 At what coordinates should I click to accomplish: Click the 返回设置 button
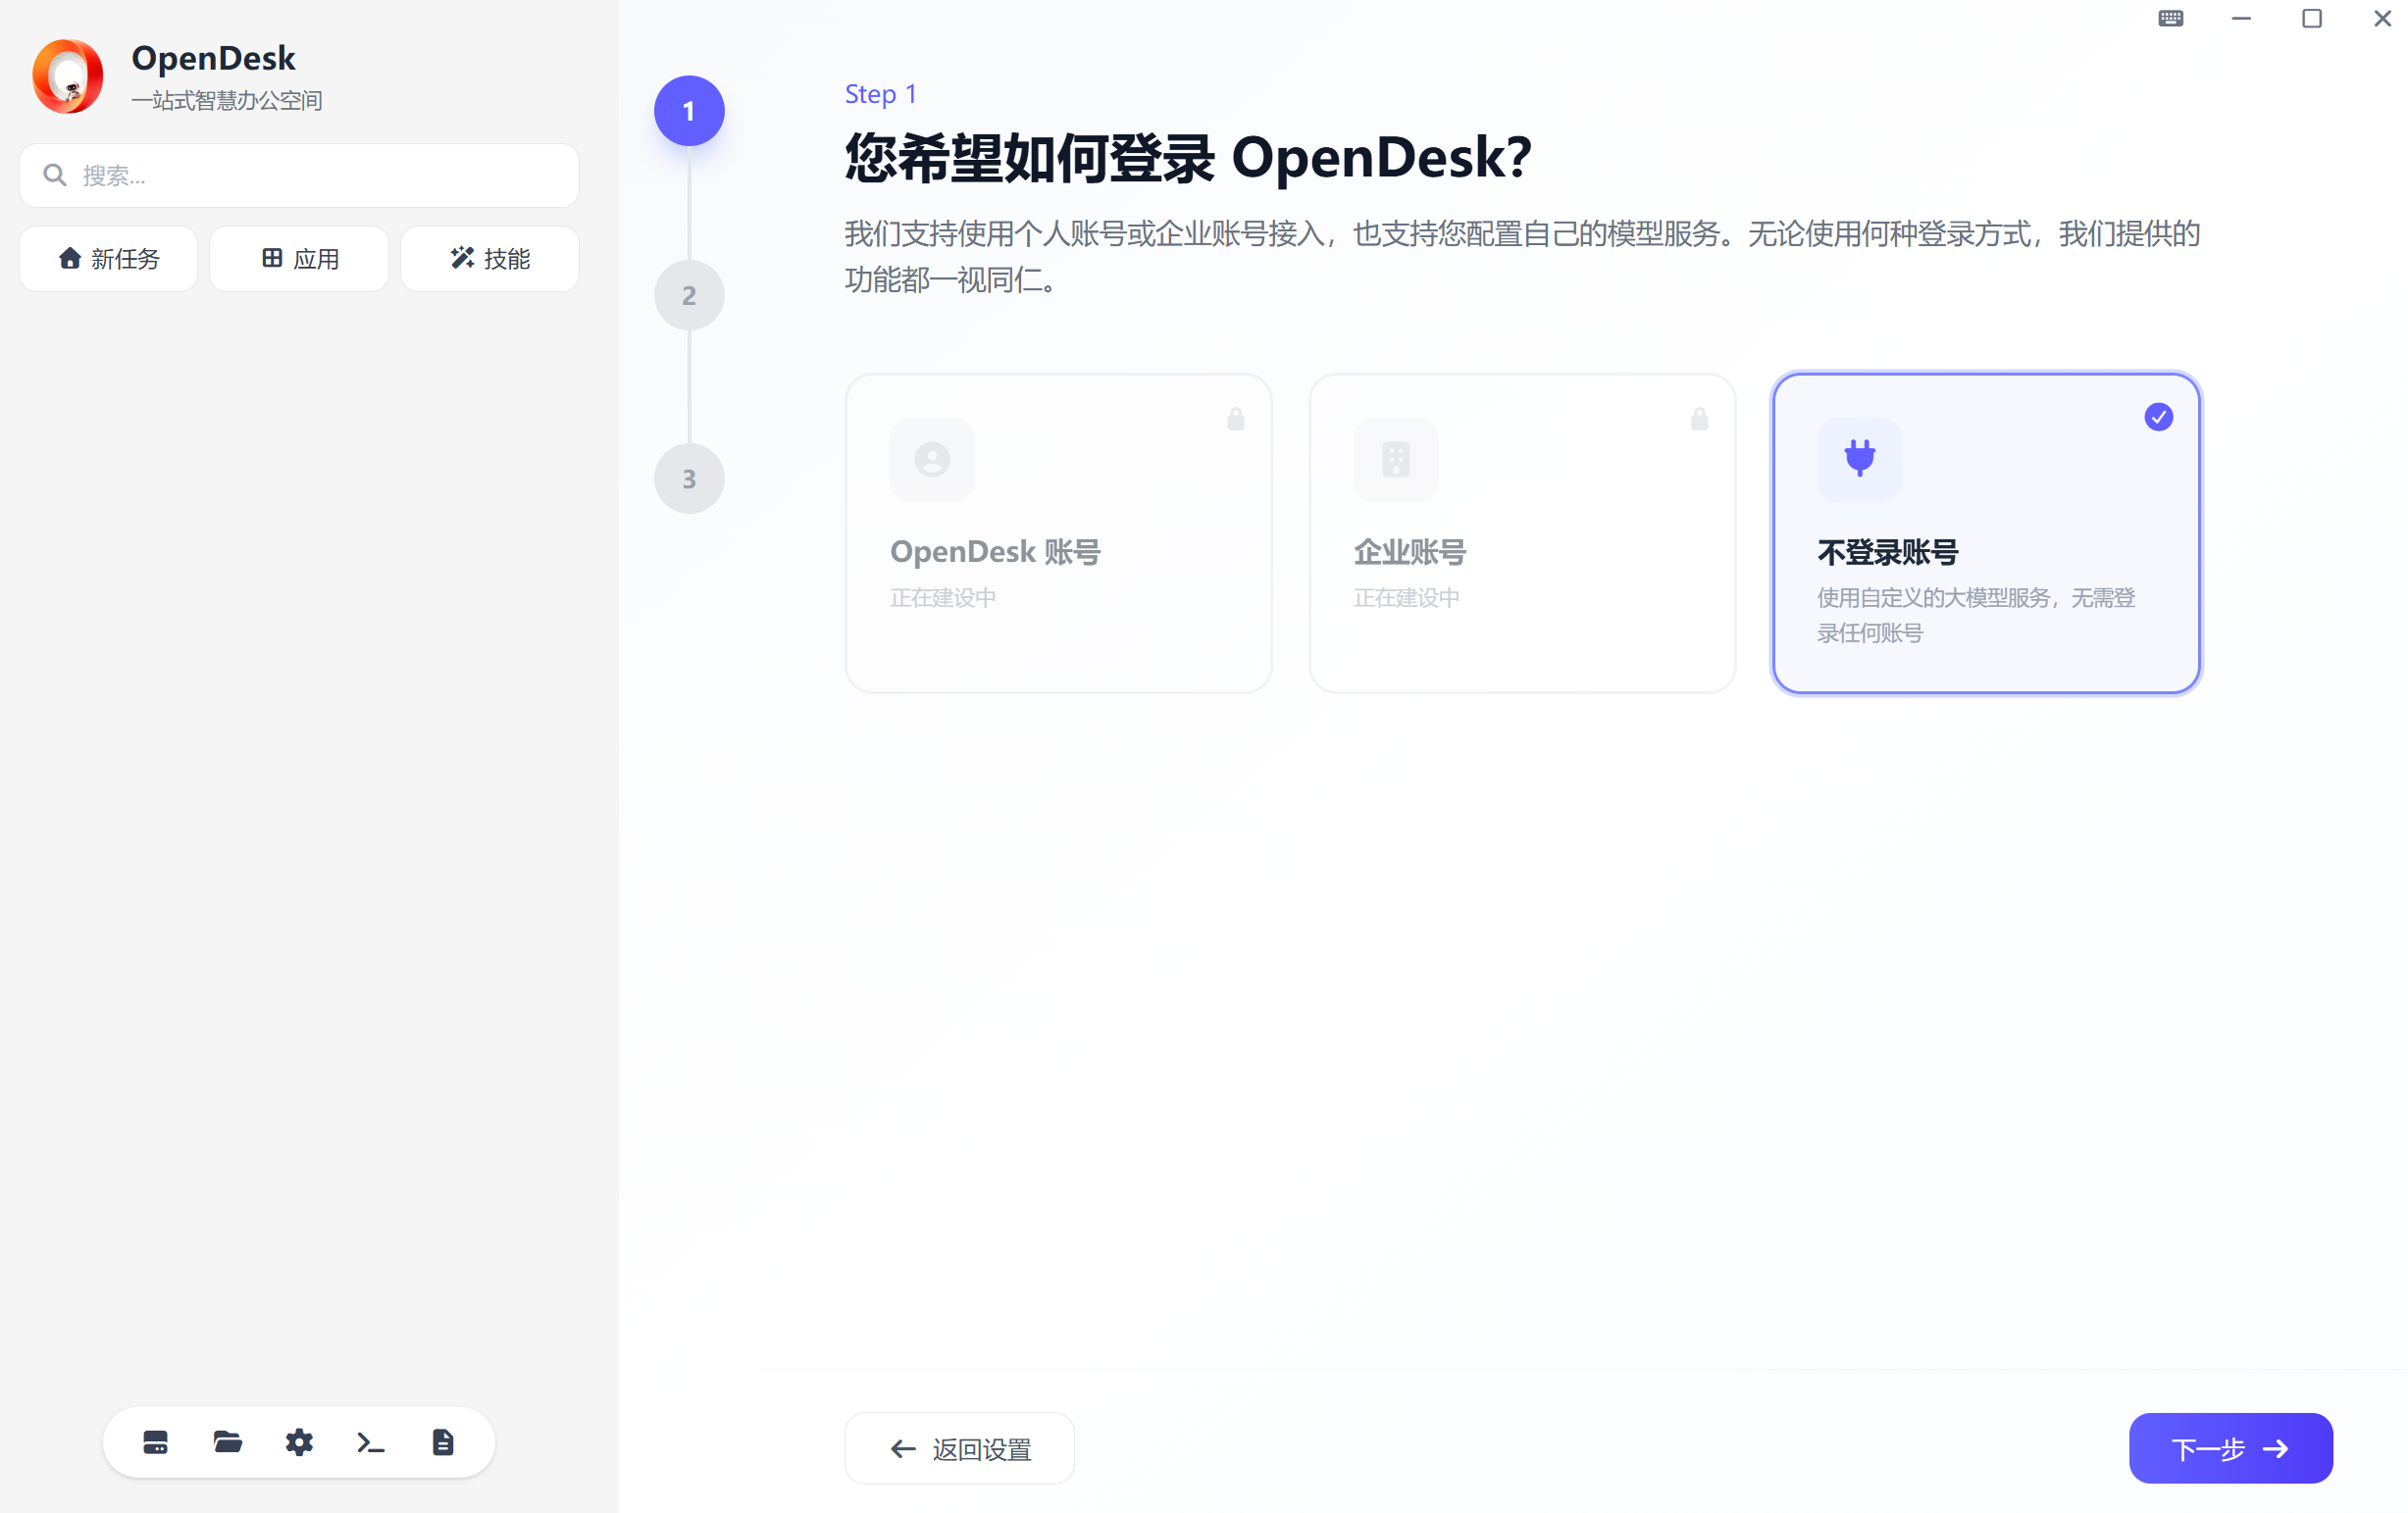(x=959, y=1448)
